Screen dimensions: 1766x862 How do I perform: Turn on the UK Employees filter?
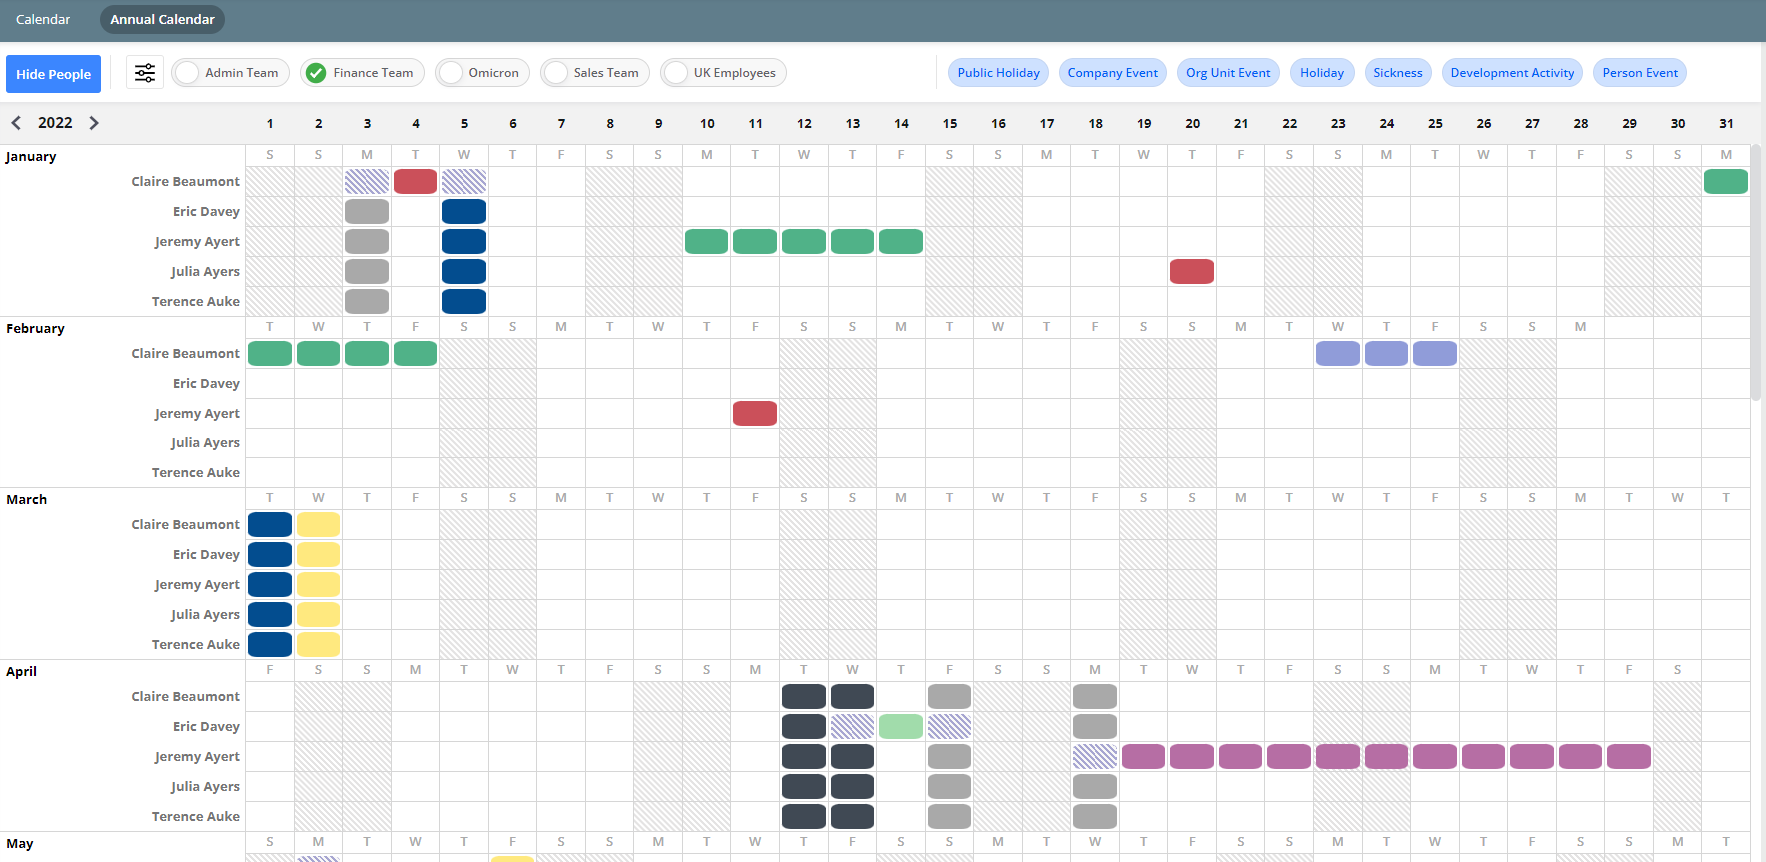(x=723, y=73)
